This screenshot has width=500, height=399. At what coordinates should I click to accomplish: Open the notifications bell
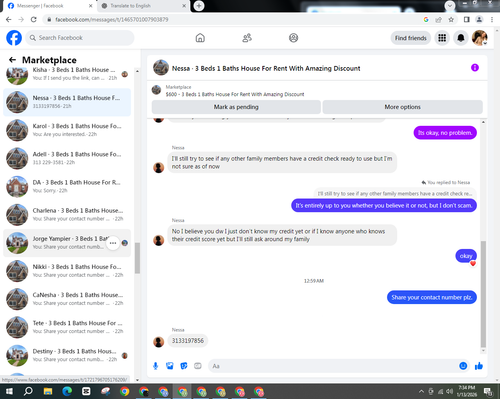tap(461, 38)
